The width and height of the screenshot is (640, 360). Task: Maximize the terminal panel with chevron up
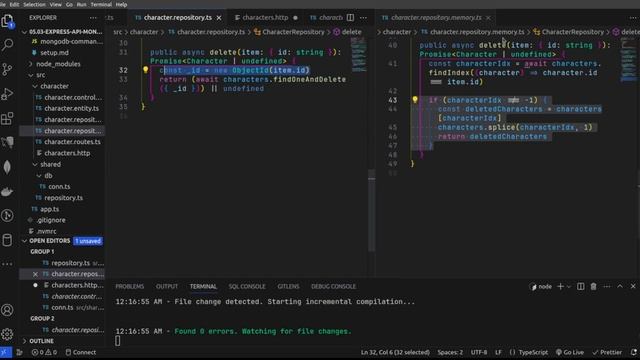pyautogui.click(x=620, y=287)
